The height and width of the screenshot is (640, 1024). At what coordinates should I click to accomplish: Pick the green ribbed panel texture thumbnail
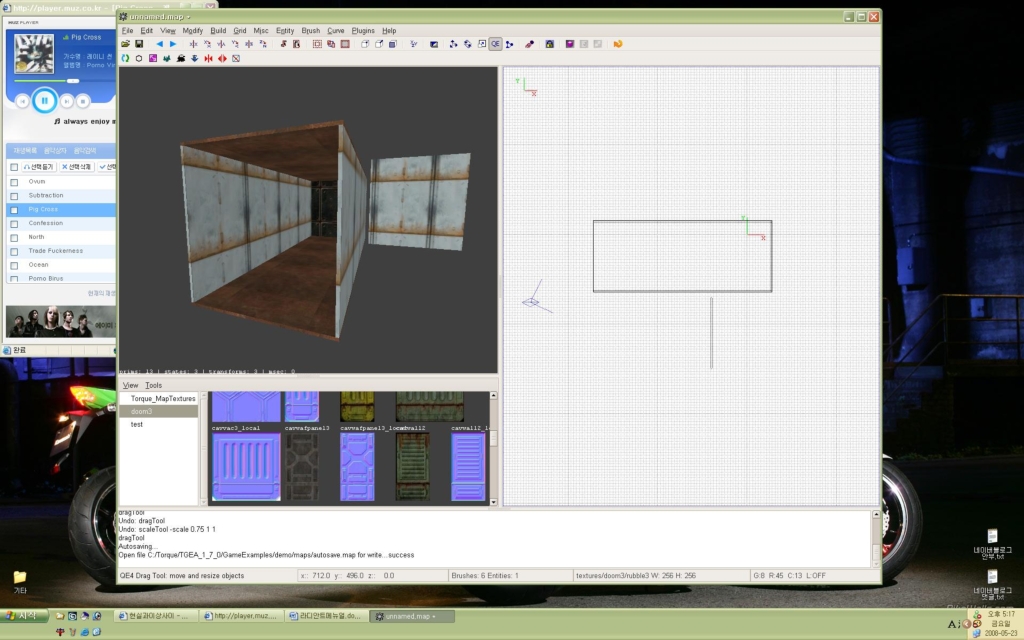pos(413,467)
